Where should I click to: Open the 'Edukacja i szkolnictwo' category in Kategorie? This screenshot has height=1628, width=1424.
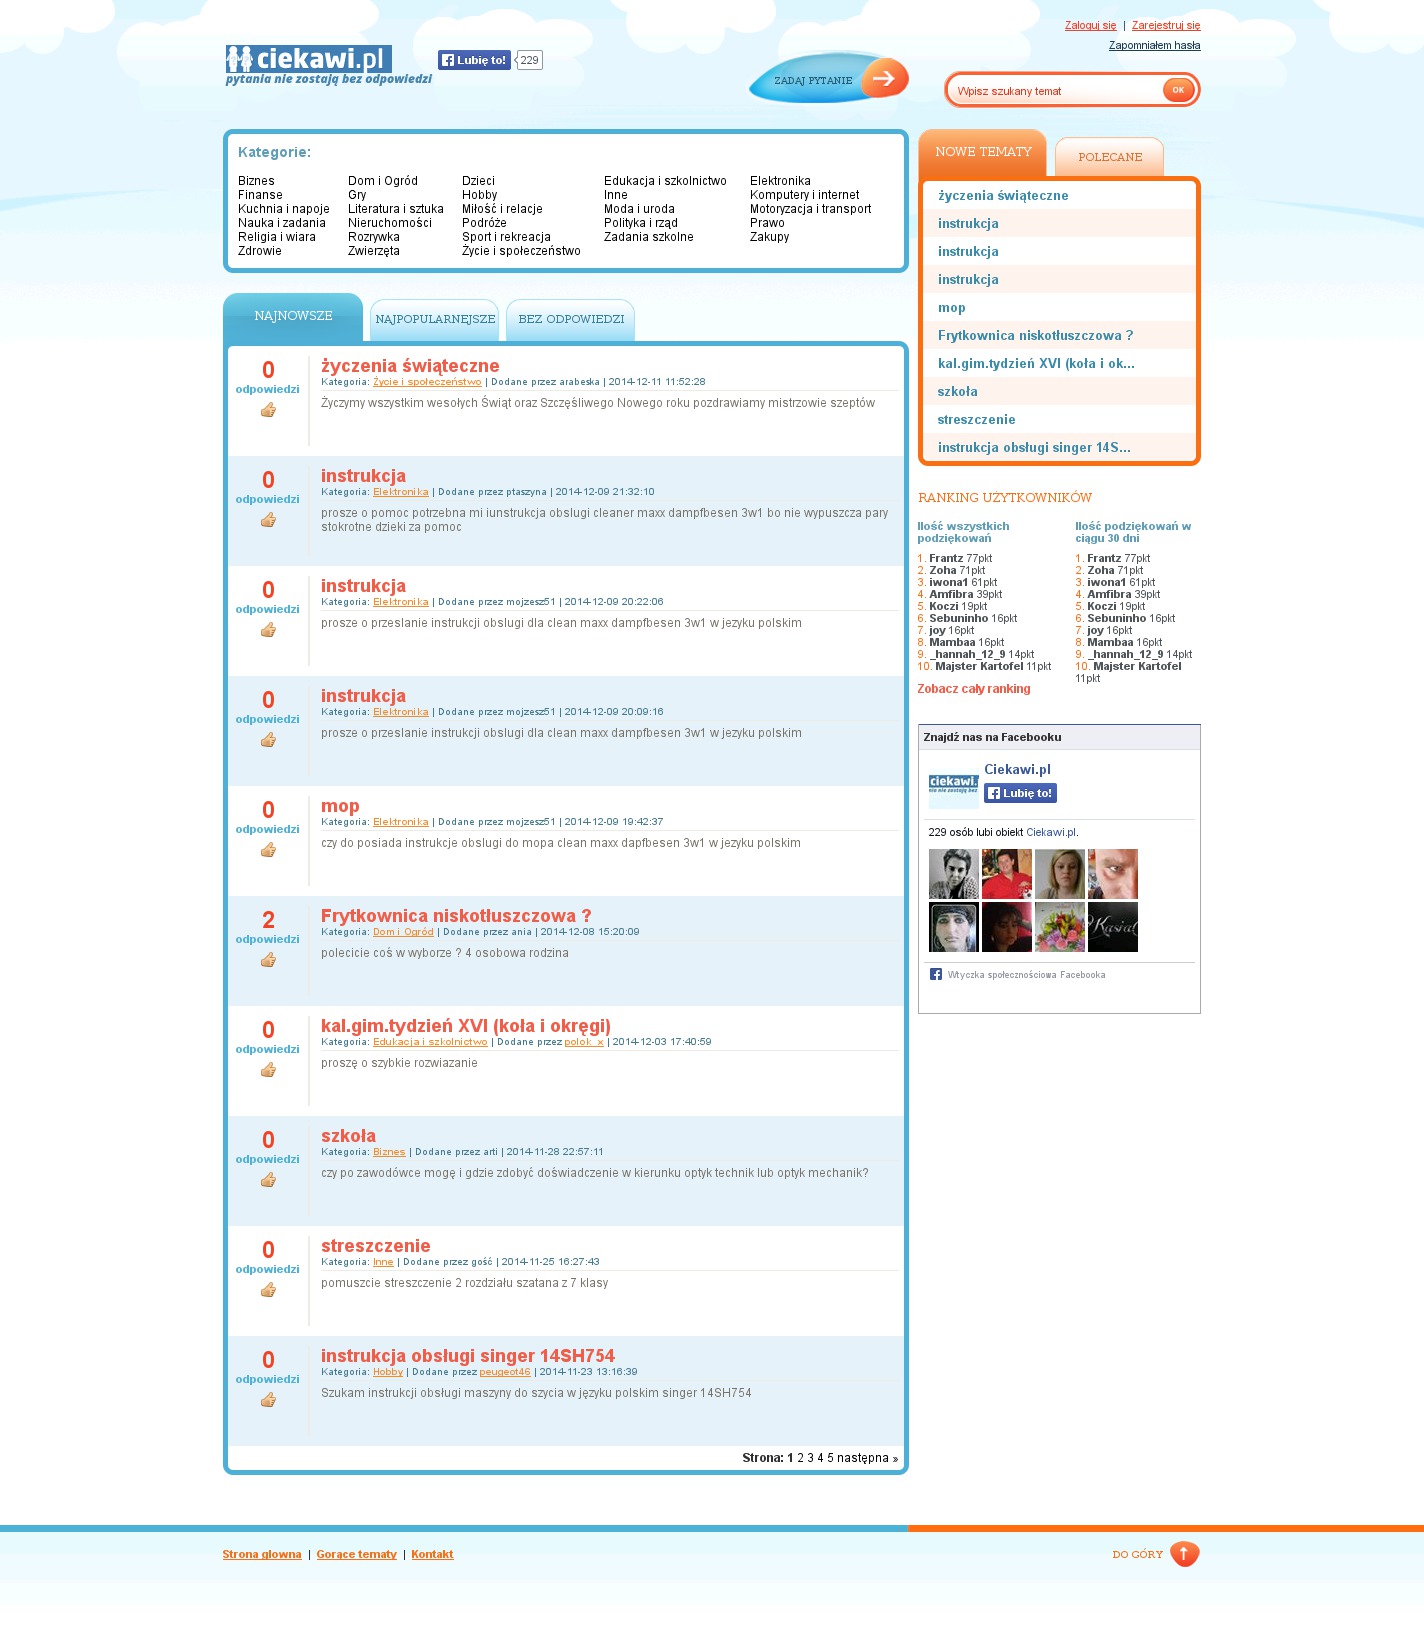click(665, 181)
